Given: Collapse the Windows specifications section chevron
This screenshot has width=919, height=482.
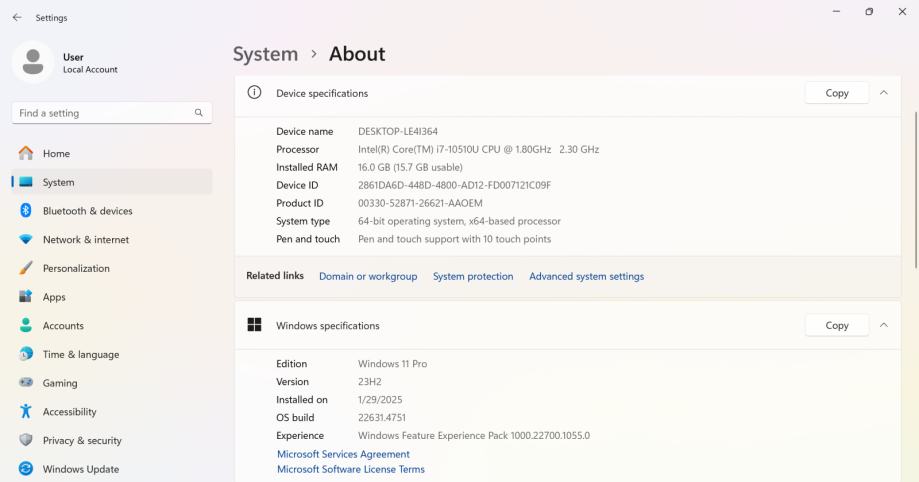Looking at the screenshot, I should click(x=883, y=325).
